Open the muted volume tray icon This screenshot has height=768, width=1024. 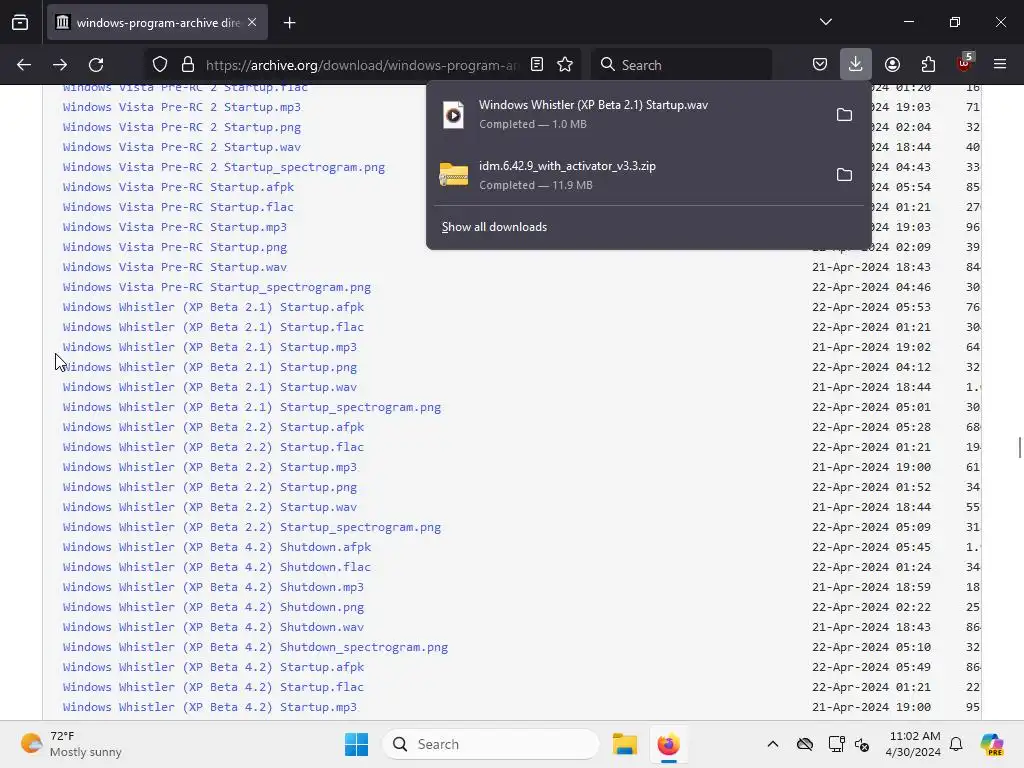pyautogui.click(x=862, y=744)
